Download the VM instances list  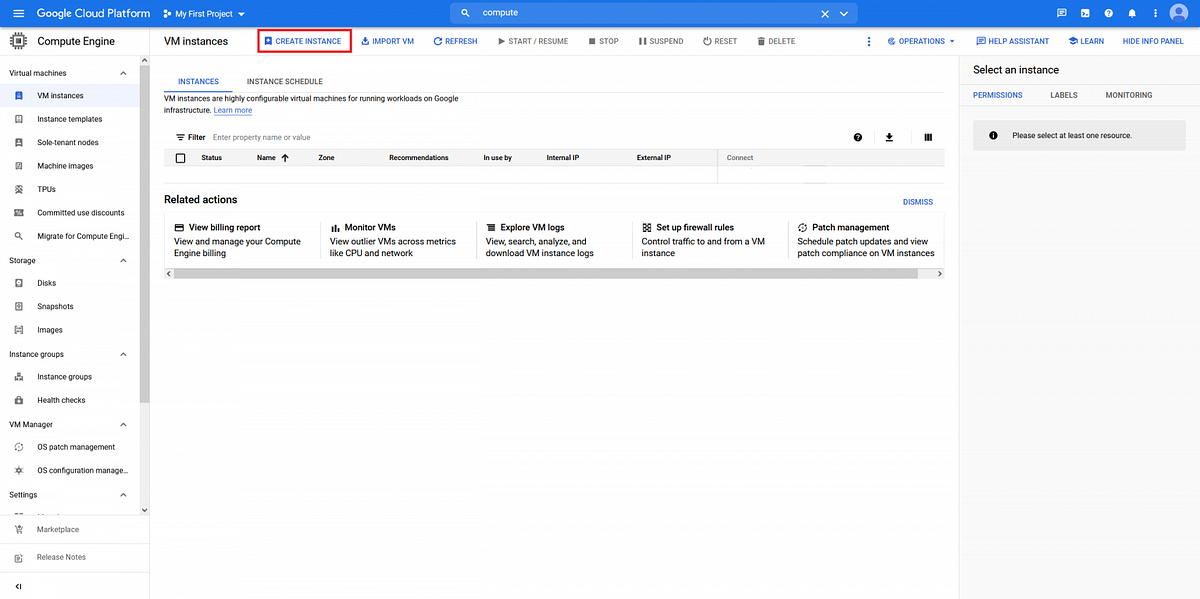coord(889,137)
